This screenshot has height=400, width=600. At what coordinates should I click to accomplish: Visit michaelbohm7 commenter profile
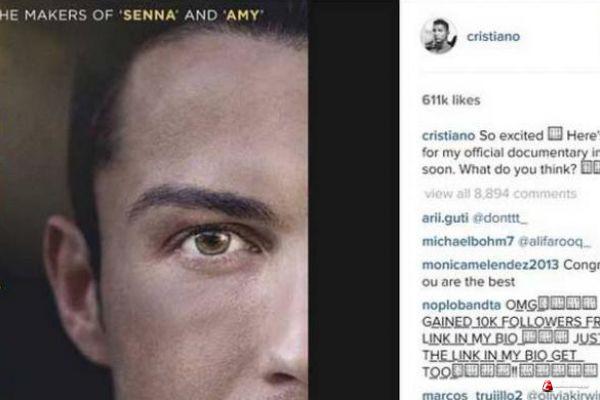pyautogui.click(x=468, y=242)
